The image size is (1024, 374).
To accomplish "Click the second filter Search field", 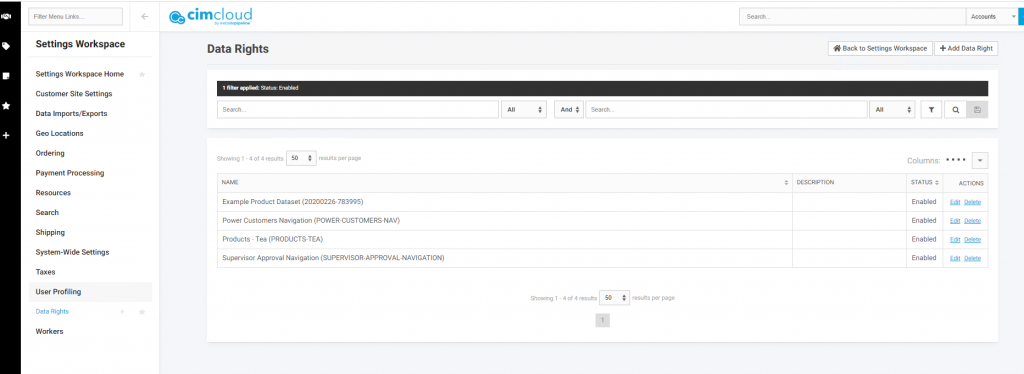I will (x=726, y=110).
